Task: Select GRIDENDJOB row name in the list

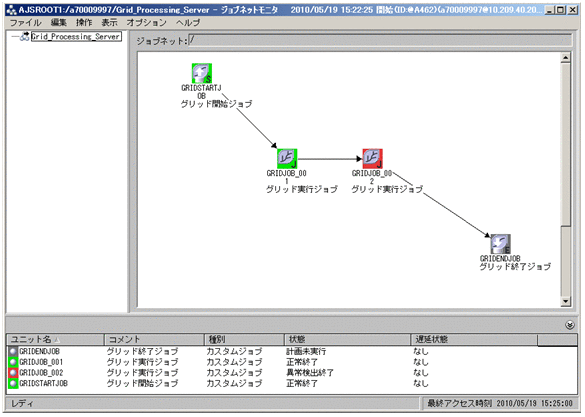Action: 39,351
